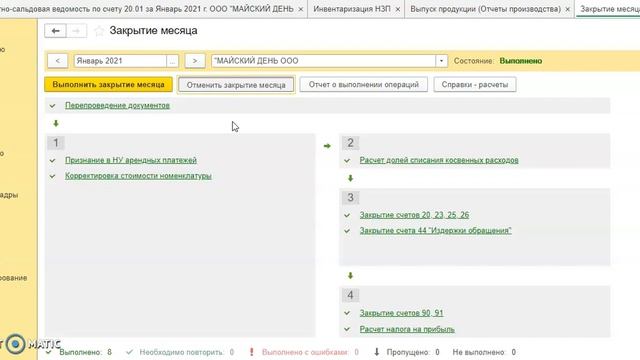Screen dimensions: 640x360
Task: Open Расчет долей списания косвенных расходов
Action: point(439,160)
